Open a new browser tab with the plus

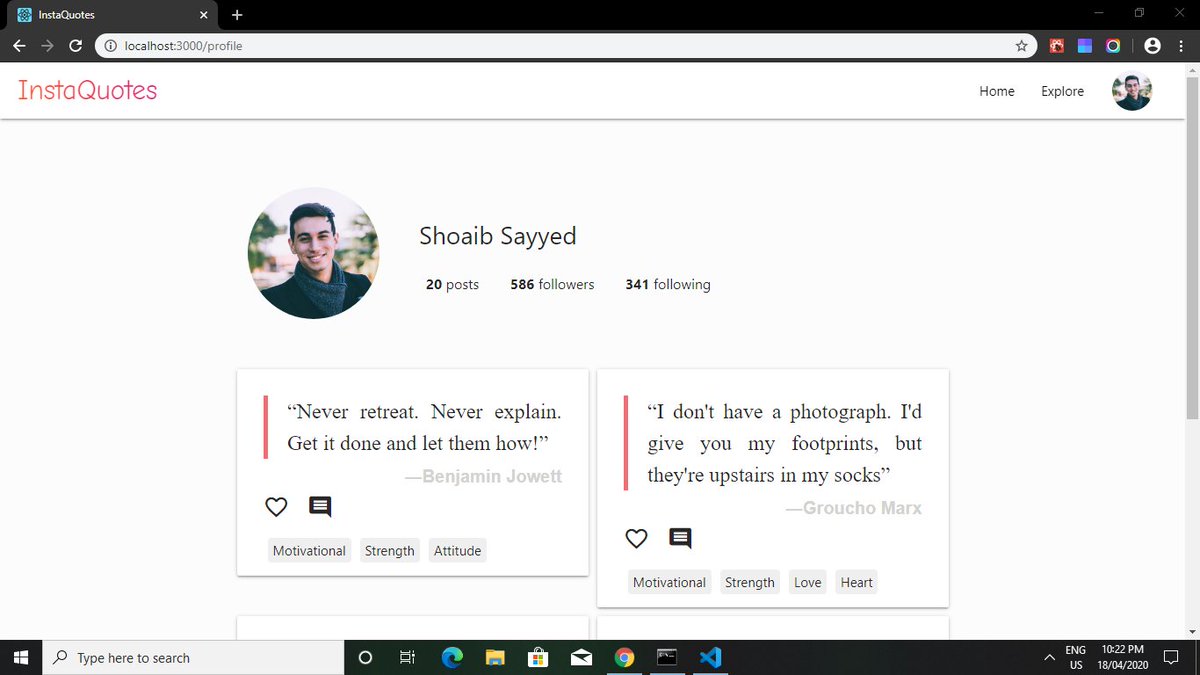coord(237,15)
